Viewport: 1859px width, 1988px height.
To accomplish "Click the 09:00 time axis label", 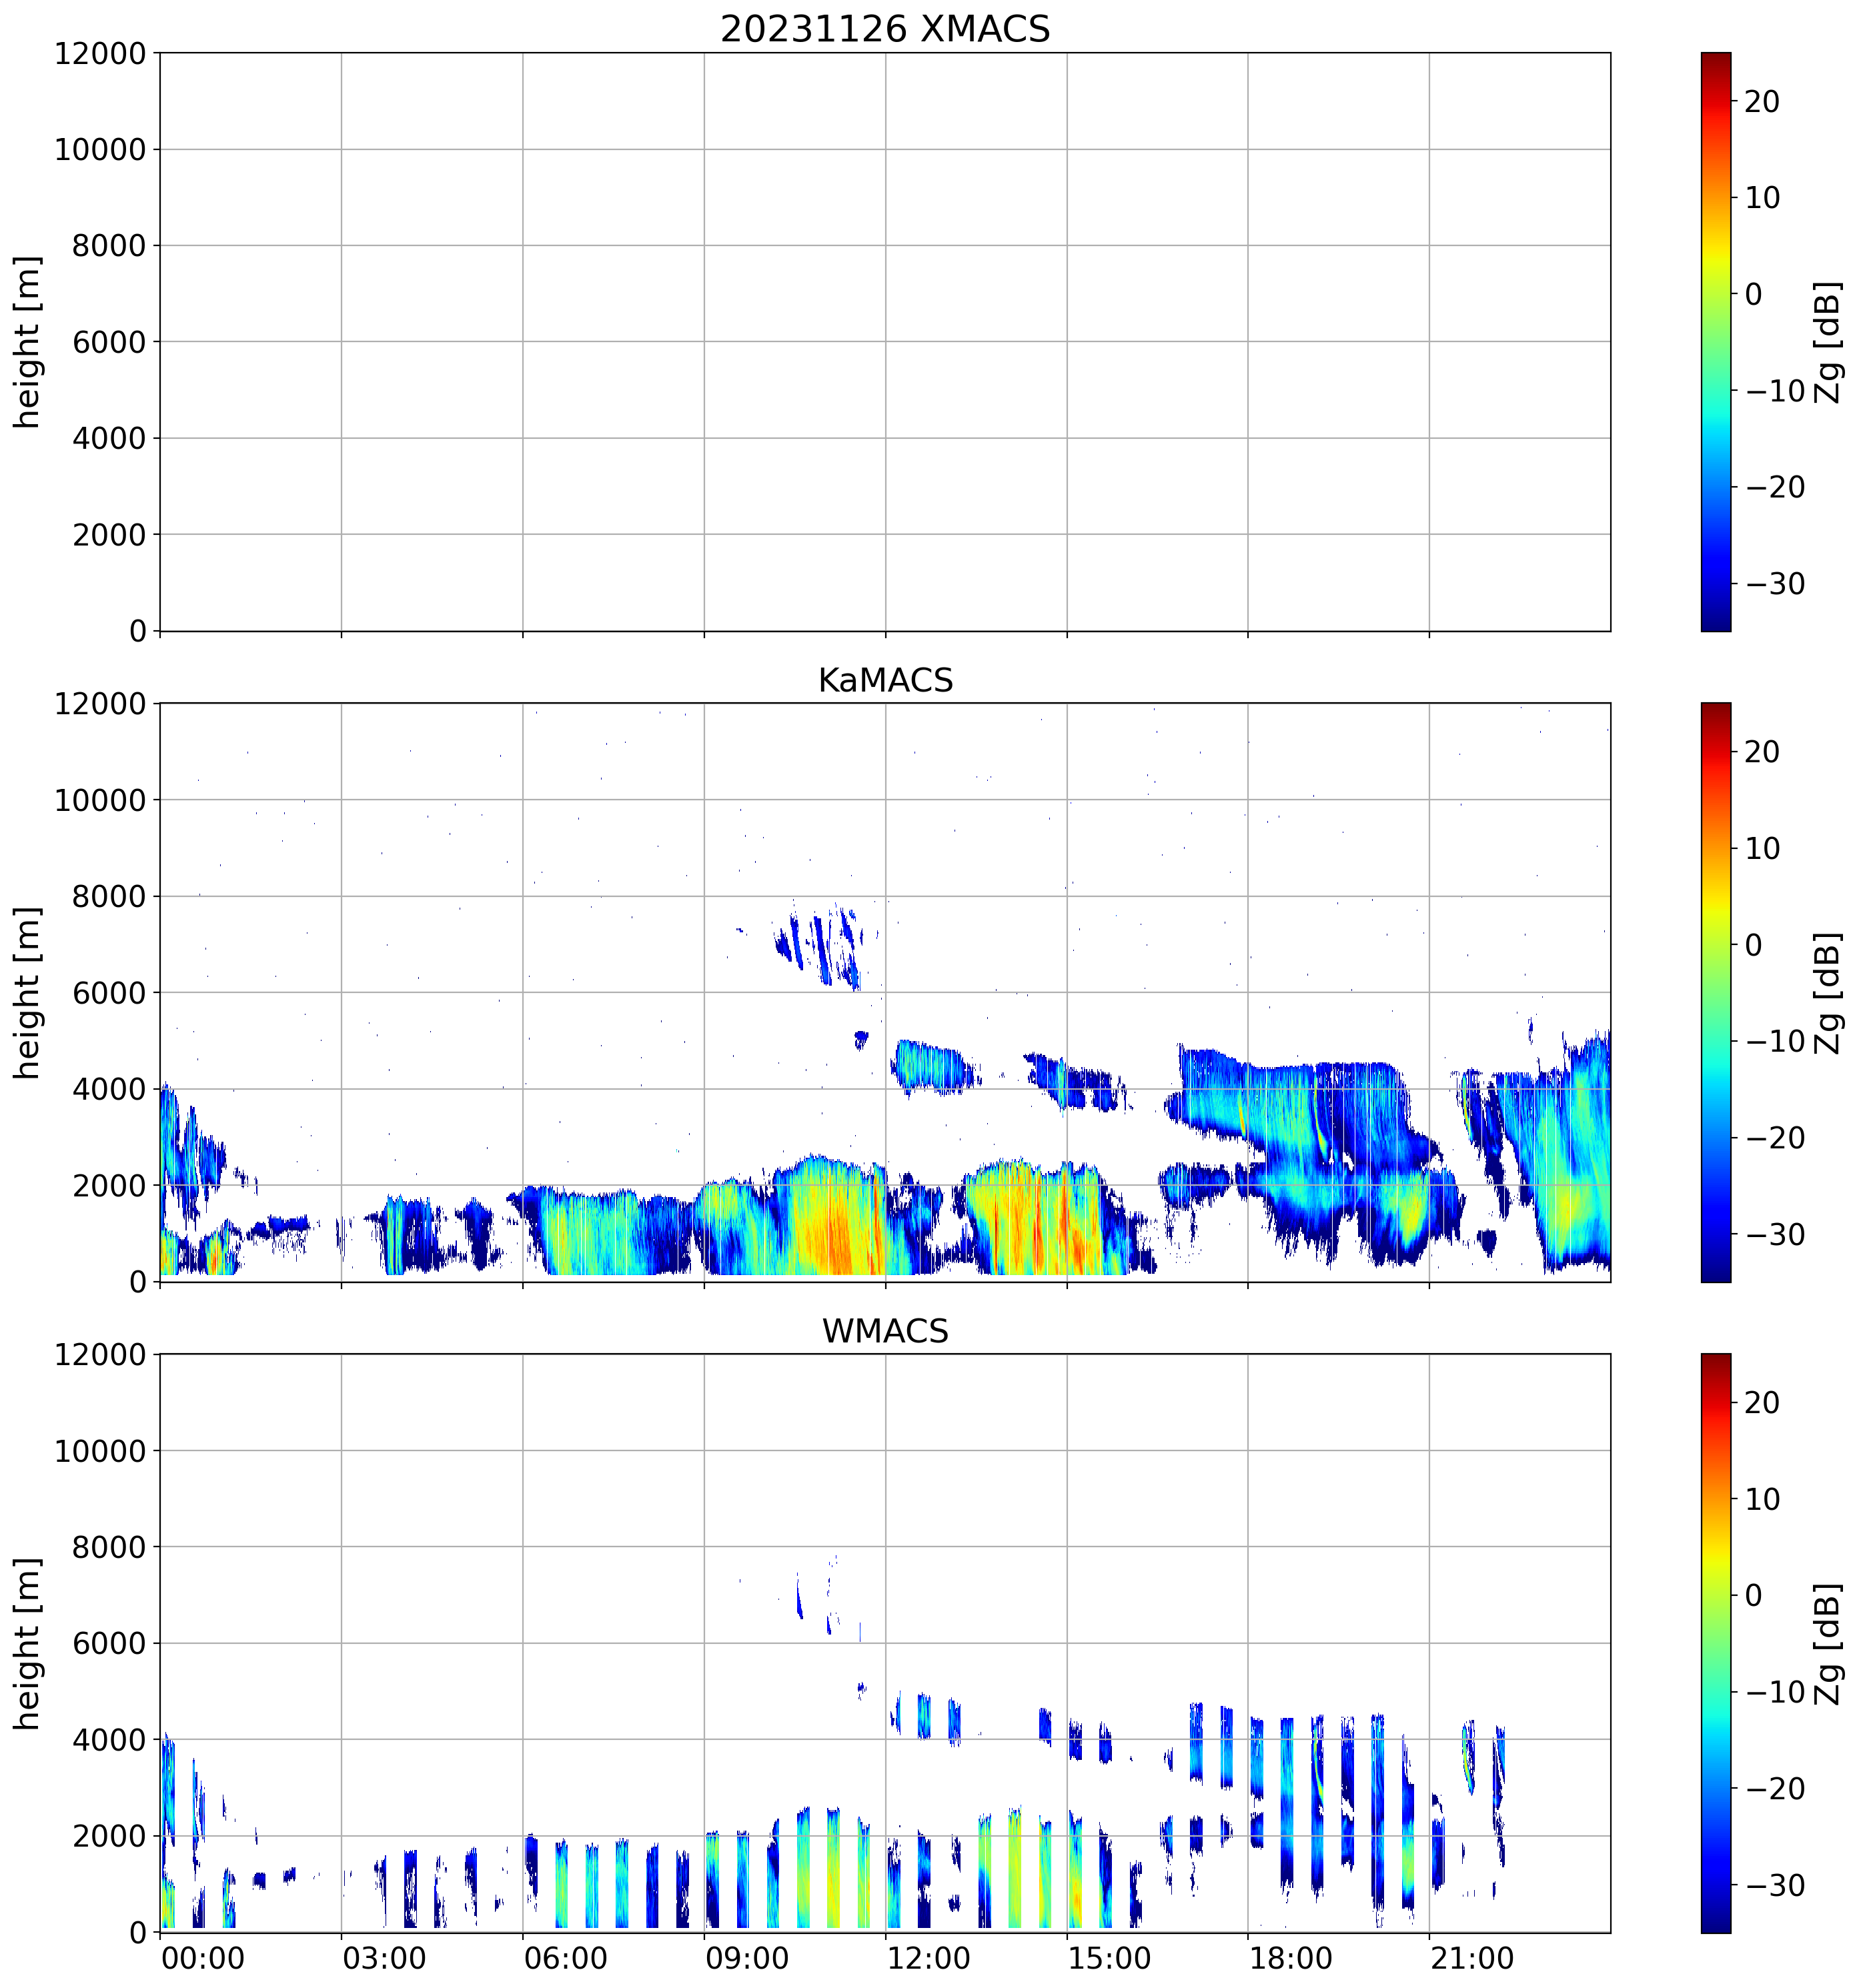I will pyautogui.click(x=746, y=1957).
